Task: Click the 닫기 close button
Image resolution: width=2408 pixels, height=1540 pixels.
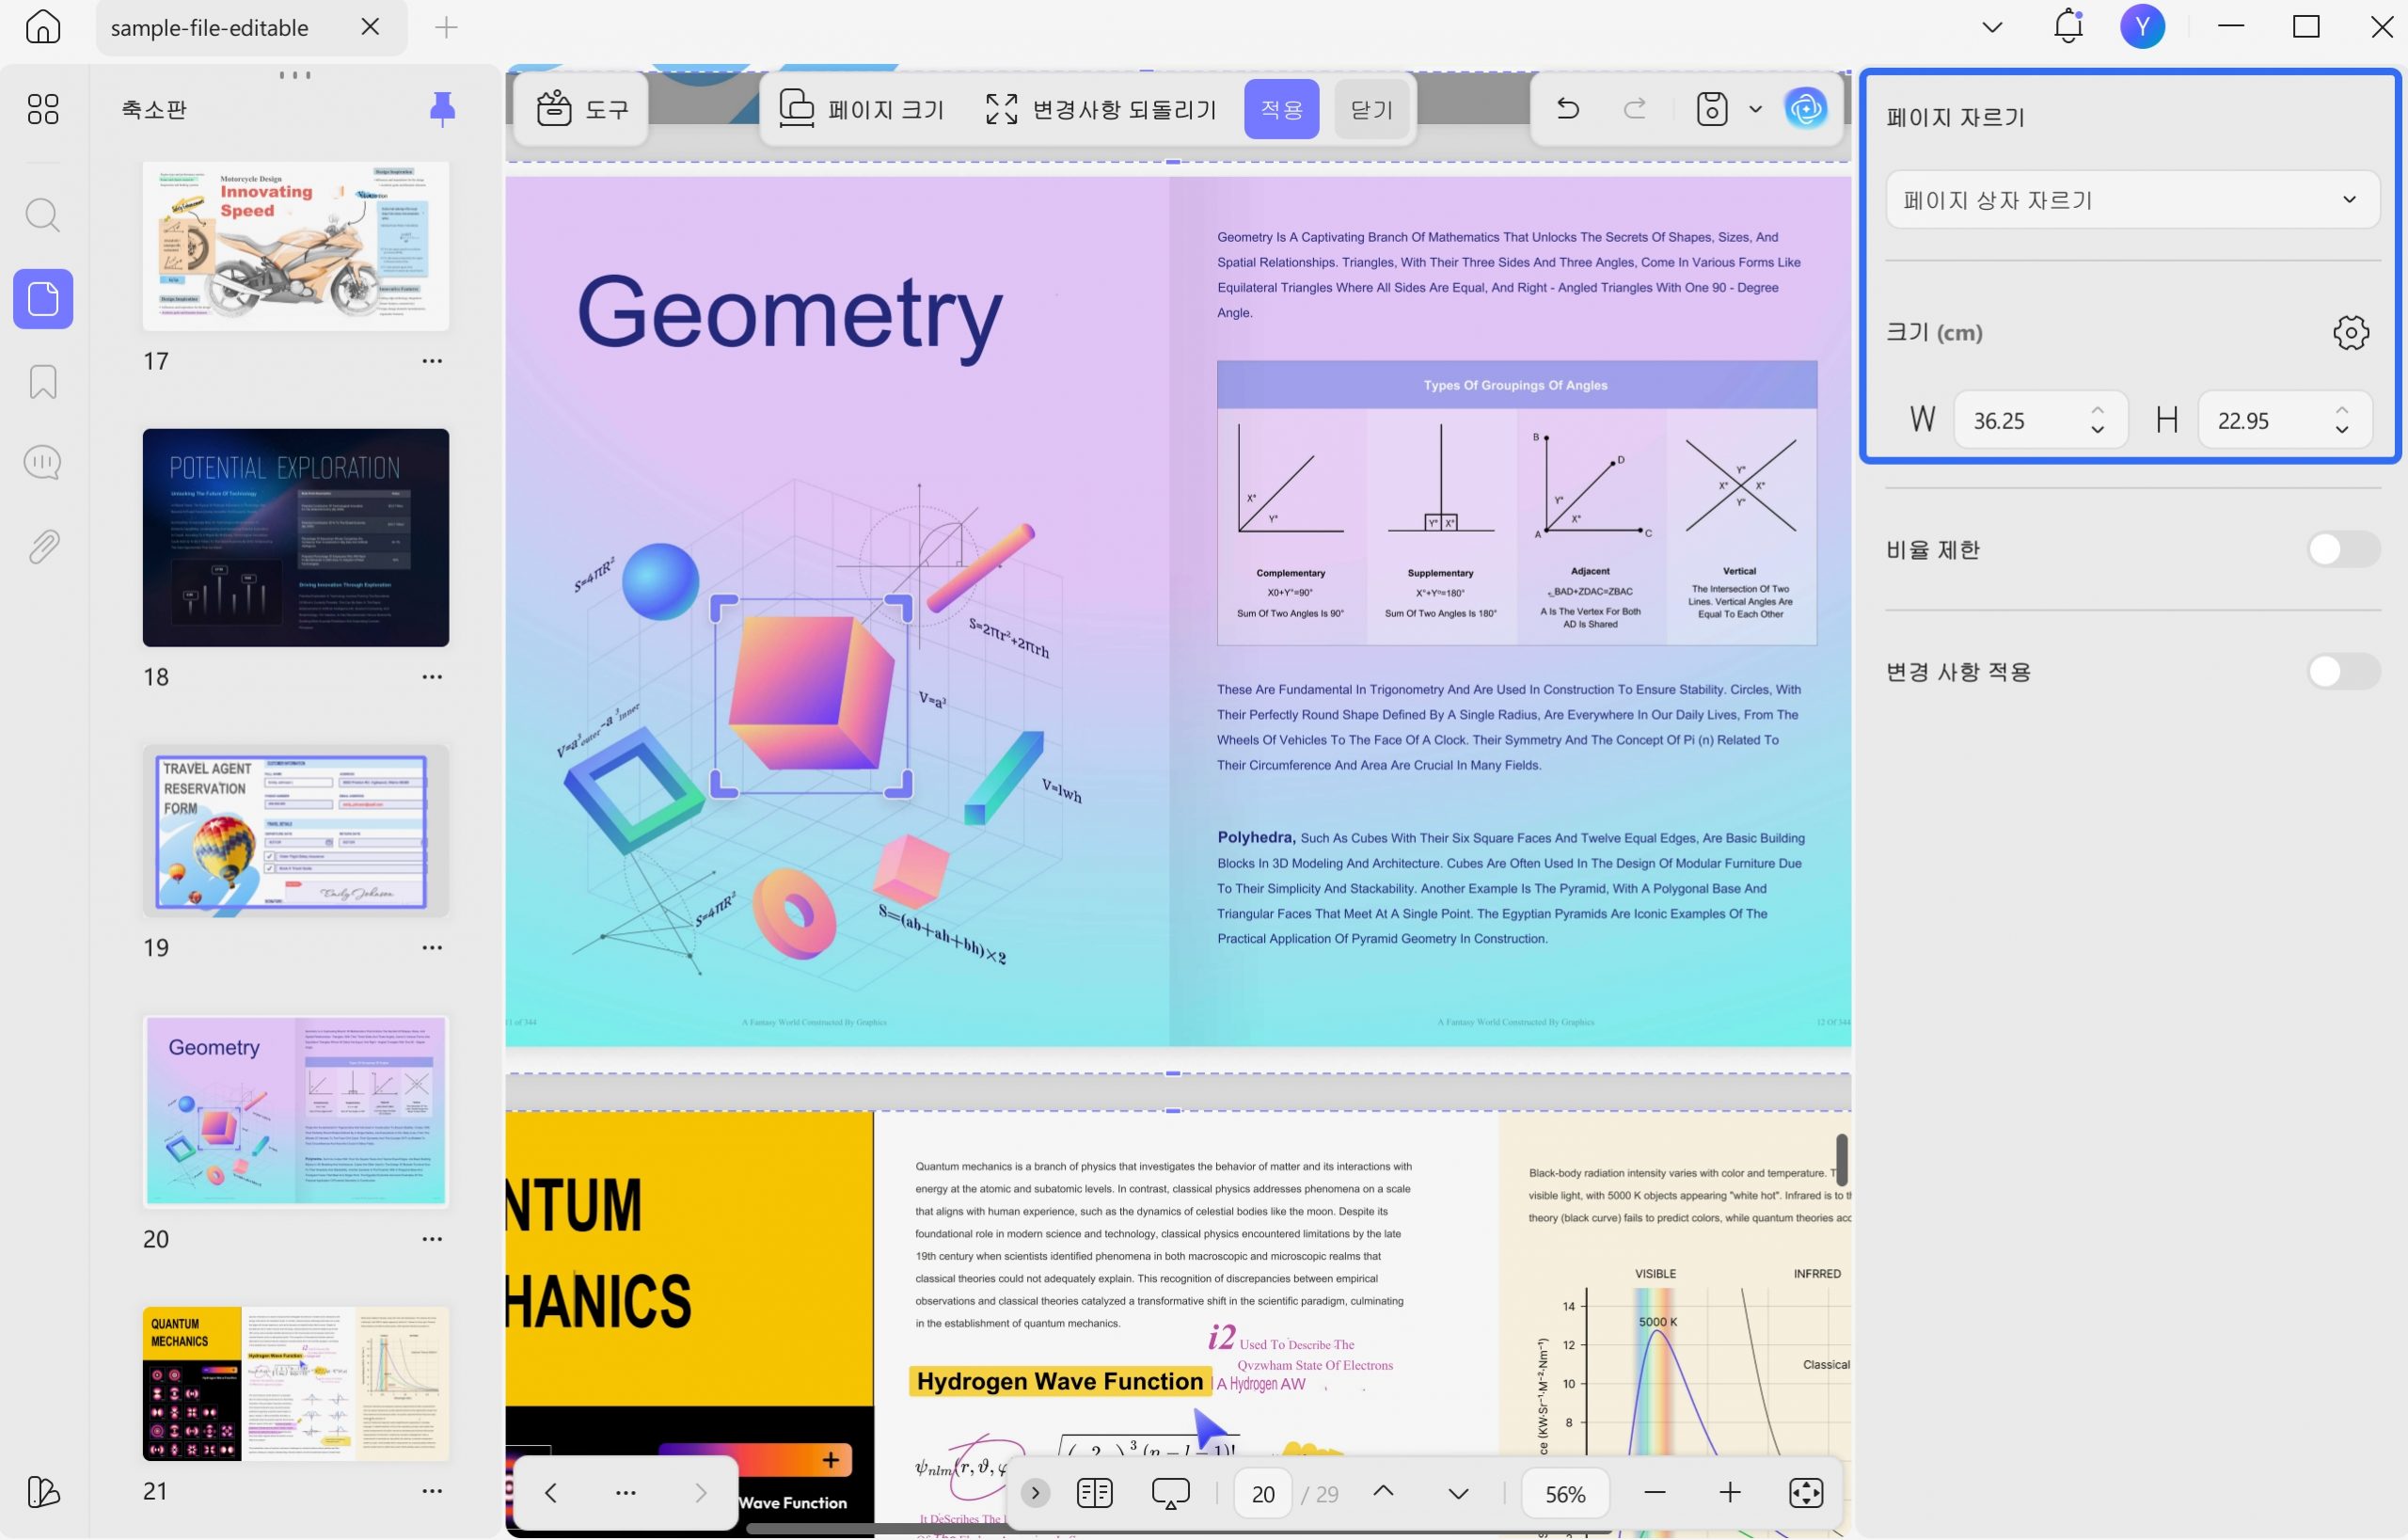Action: point(1371,108)
